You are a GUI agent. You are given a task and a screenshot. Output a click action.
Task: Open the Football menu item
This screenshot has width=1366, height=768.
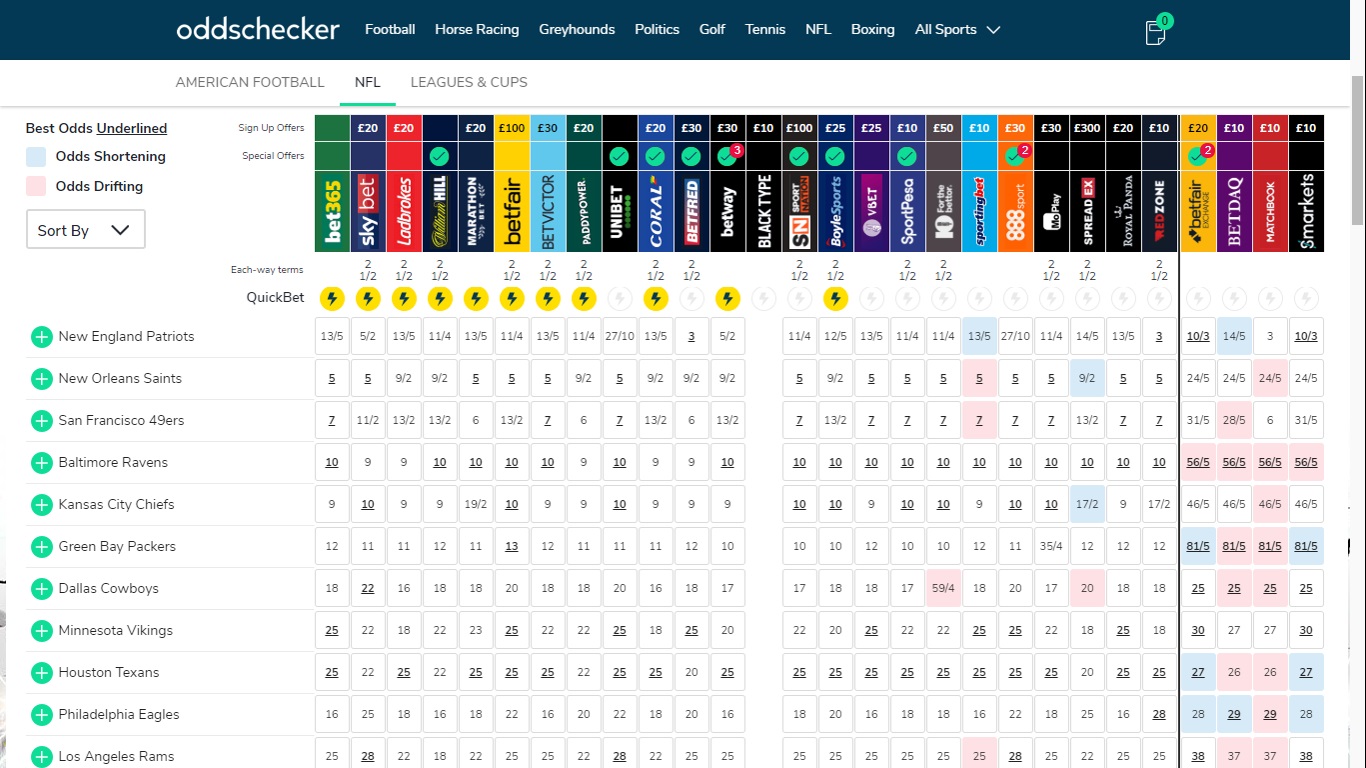click(390, 29)
